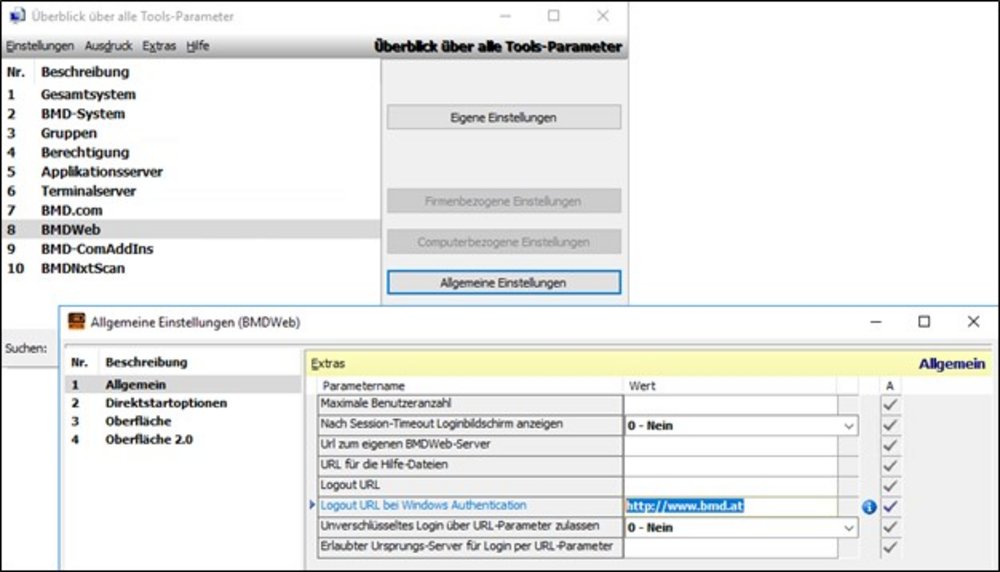
Task: Click the URL für die Hilfe-Dateien value field
Action: tap(731, 466)
